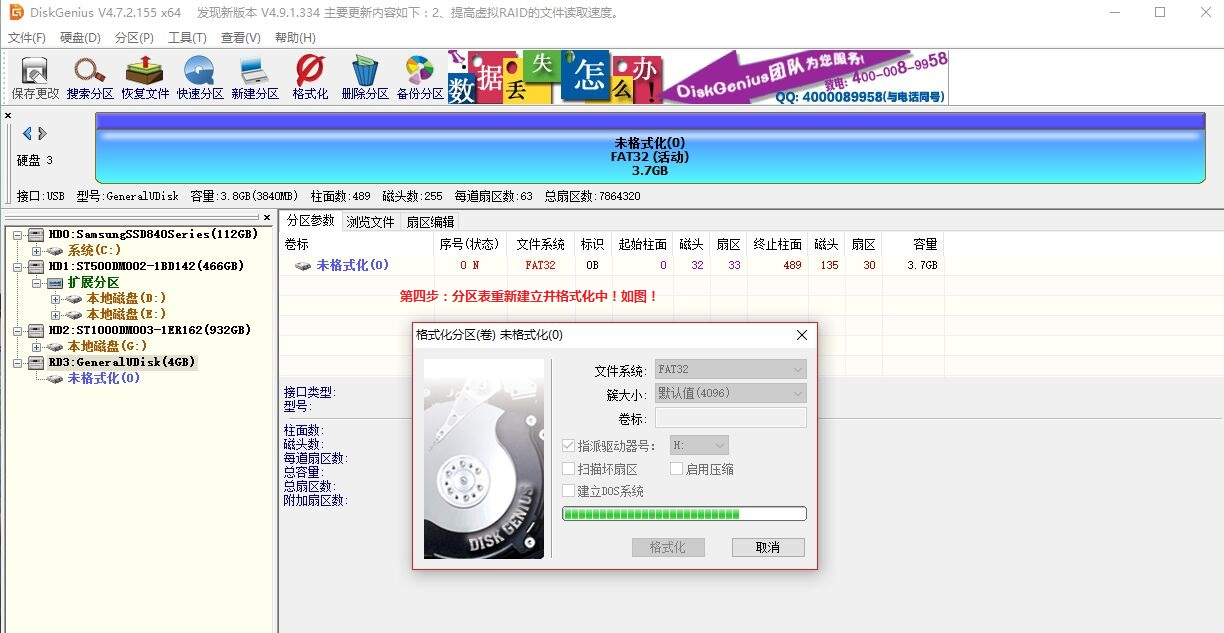Open the 备份分区 backup partition tool

[x=420, y=78]
